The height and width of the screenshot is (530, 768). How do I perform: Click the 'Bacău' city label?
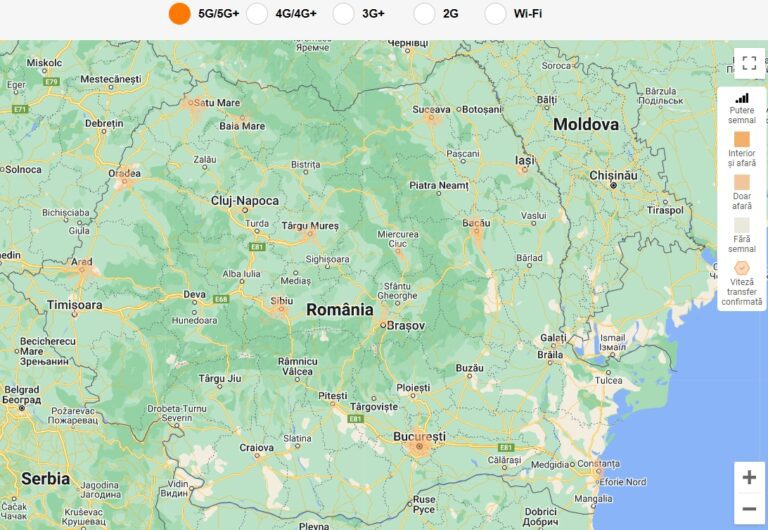tap(476, 223)
